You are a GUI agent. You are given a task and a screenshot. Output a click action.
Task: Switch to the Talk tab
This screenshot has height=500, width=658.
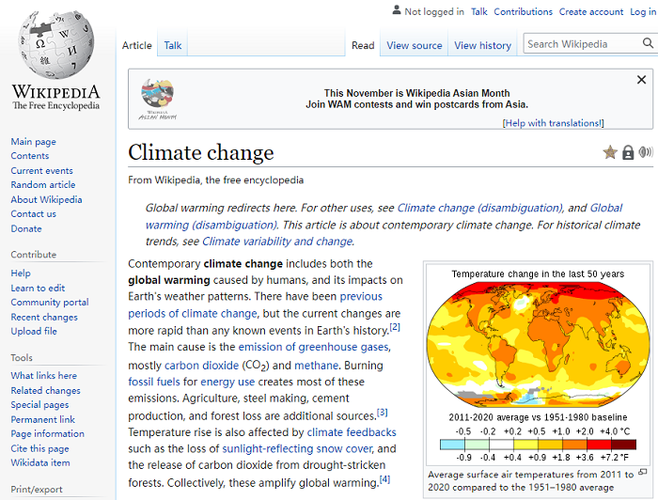coord(173,46)
